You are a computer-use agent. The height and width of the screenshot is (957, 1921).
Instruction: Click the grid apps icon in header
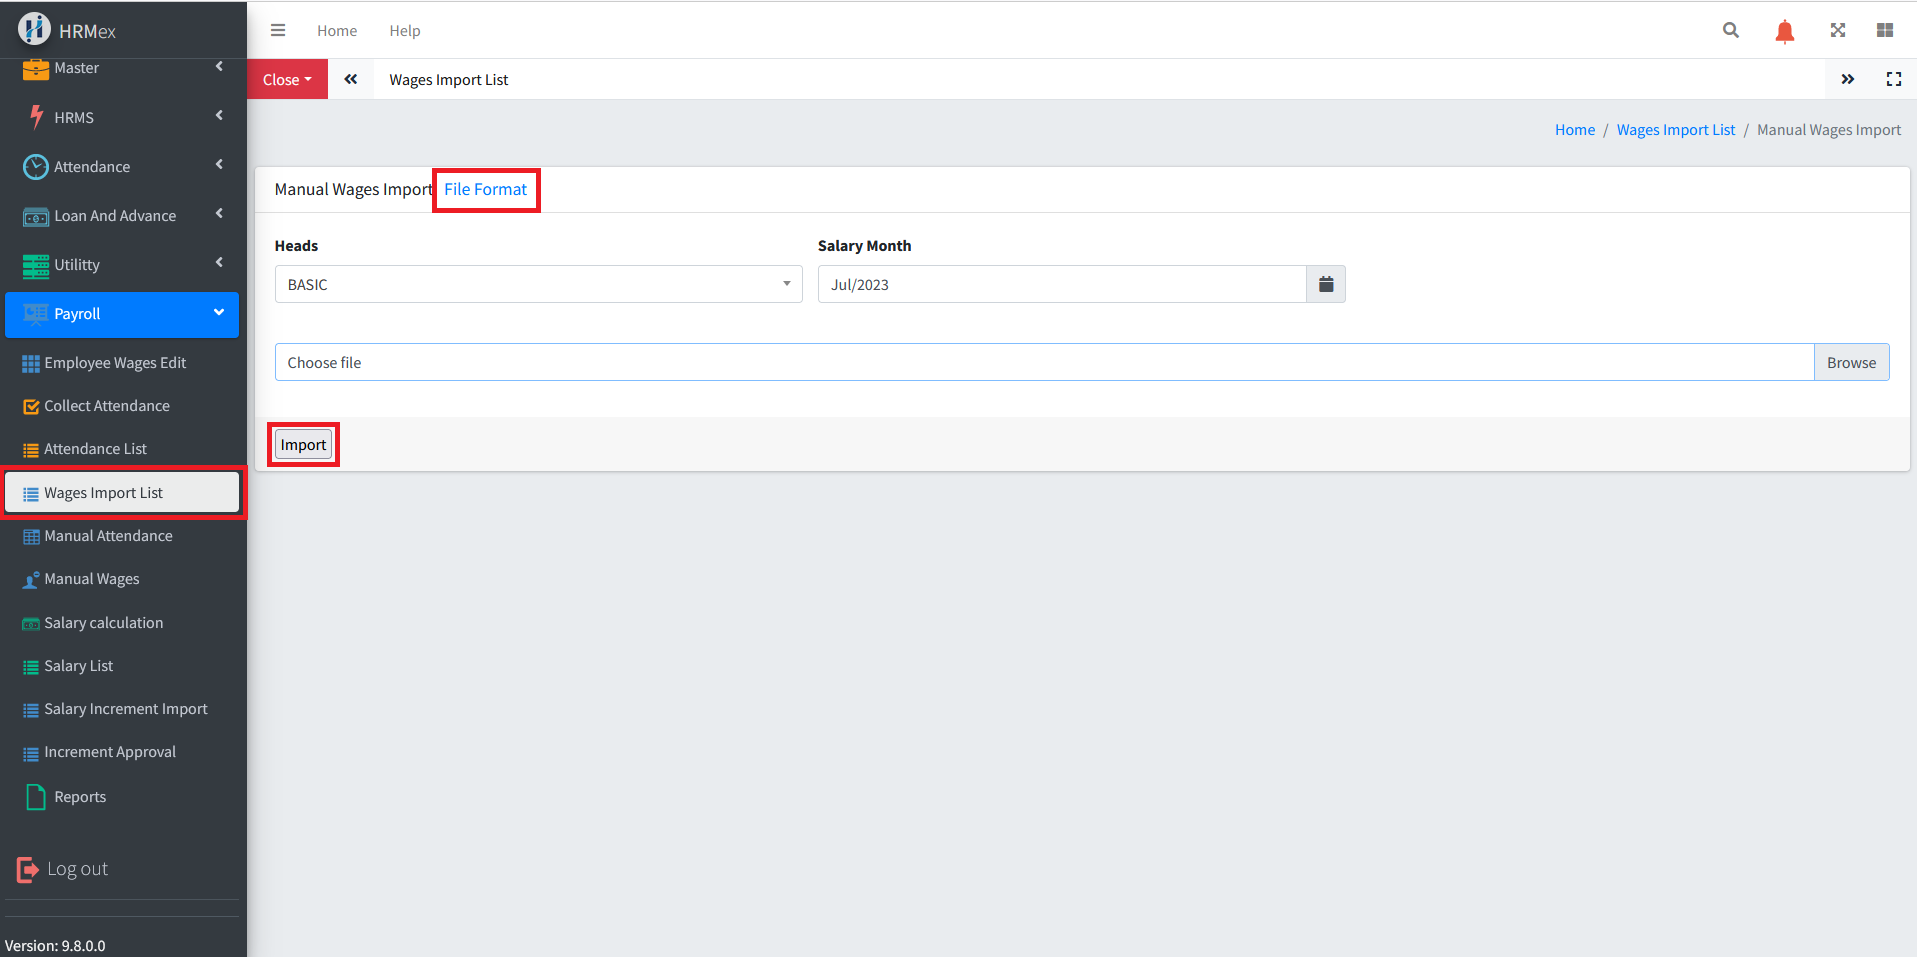[1884, 30]
